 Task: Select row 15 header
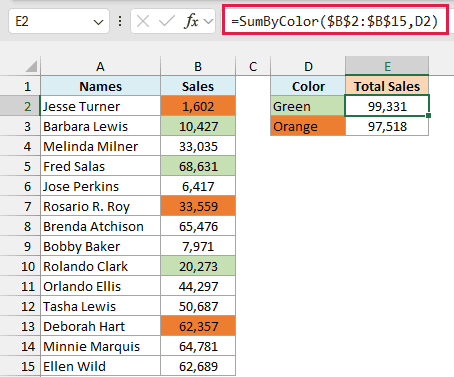(20, 366)
